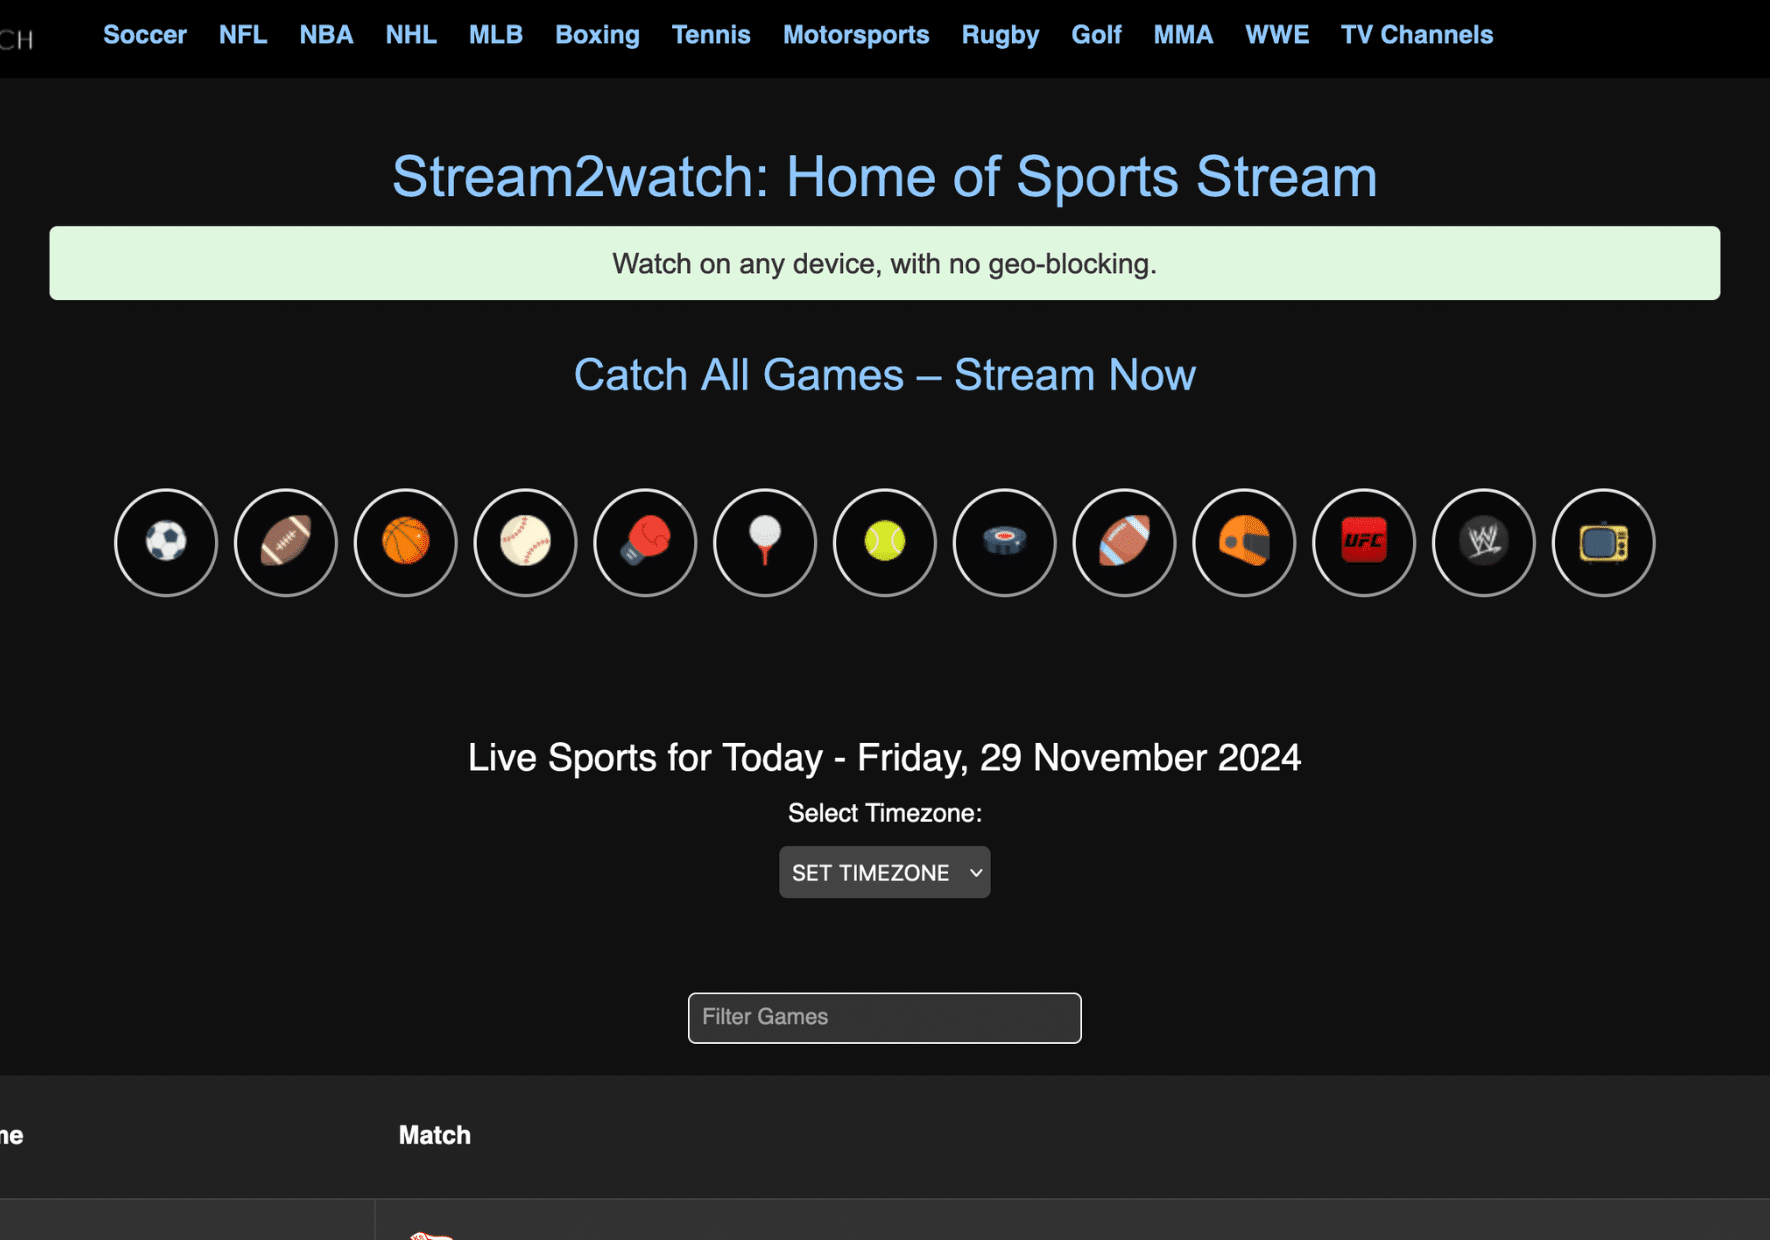This screenshot has height=1240, width=1770.
Task: Click the Match column header
Action: pos(435,1135)
